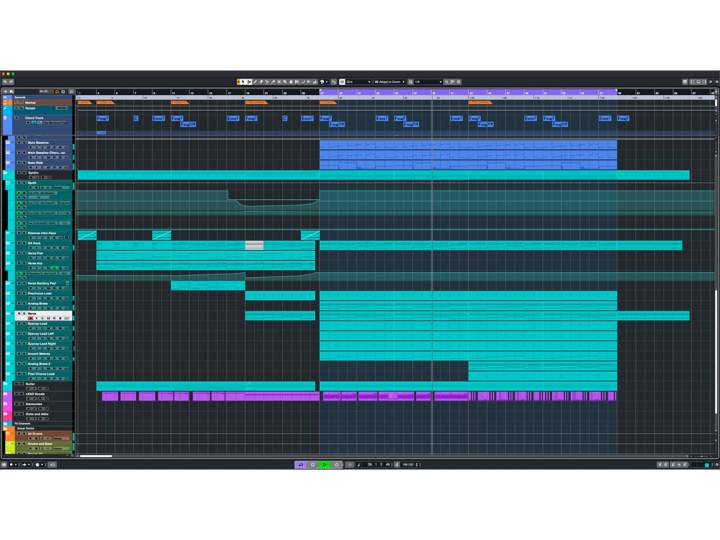This screenshot has width=720, height=540.
Task: Click the Stop button in transport bar
Action: (312, 465)
